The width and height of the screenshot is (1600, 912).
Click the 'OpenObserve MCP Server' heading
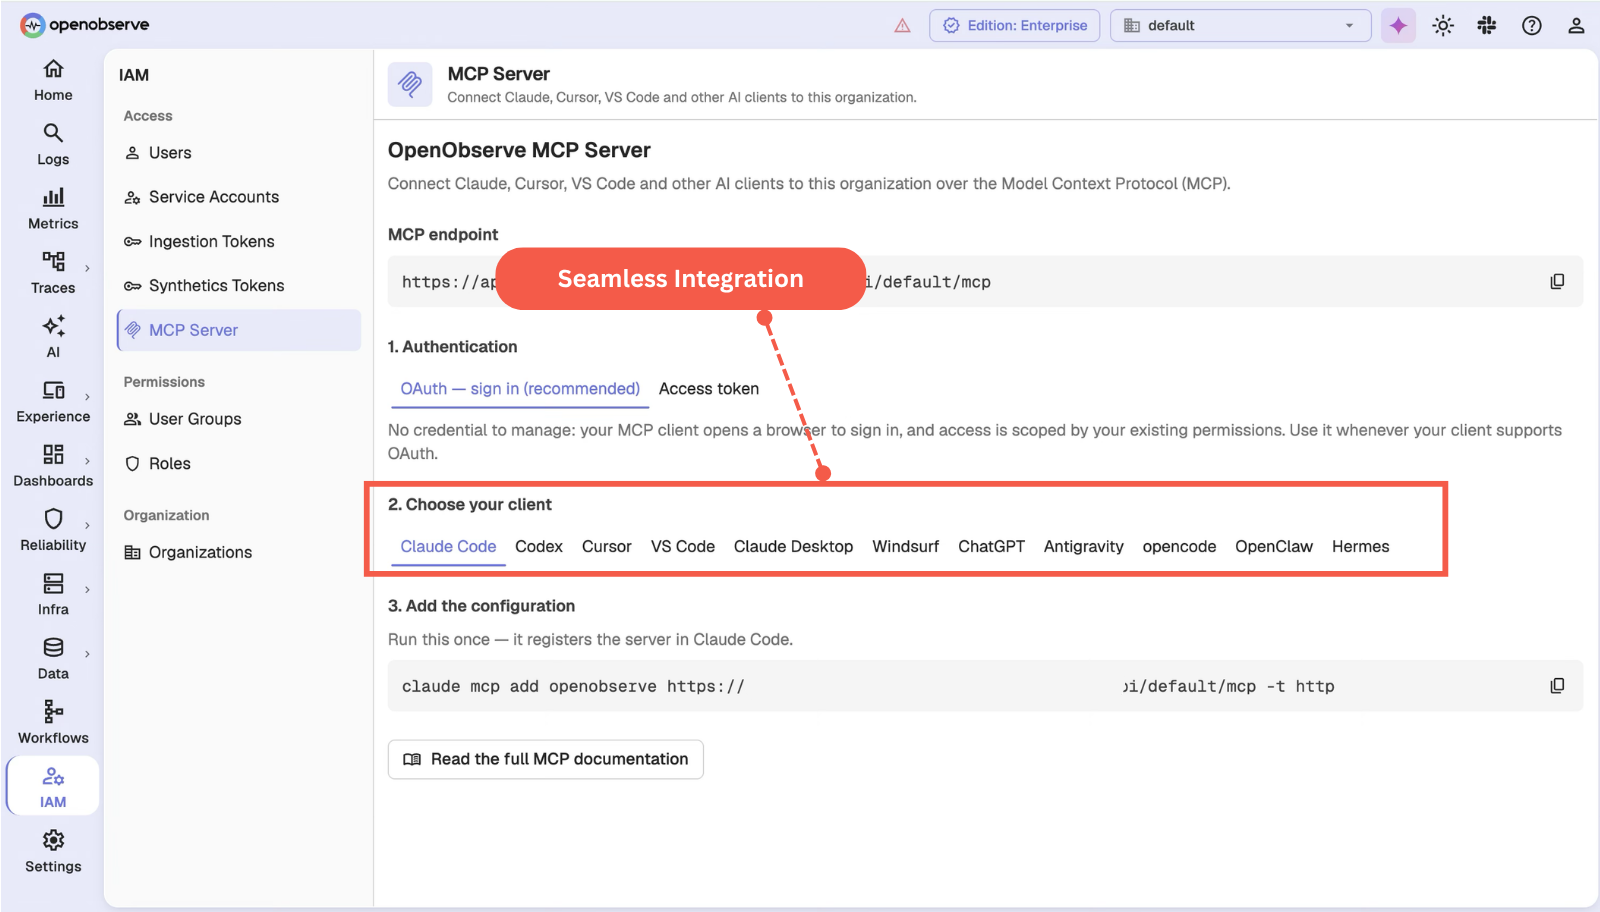coord(519,150)
